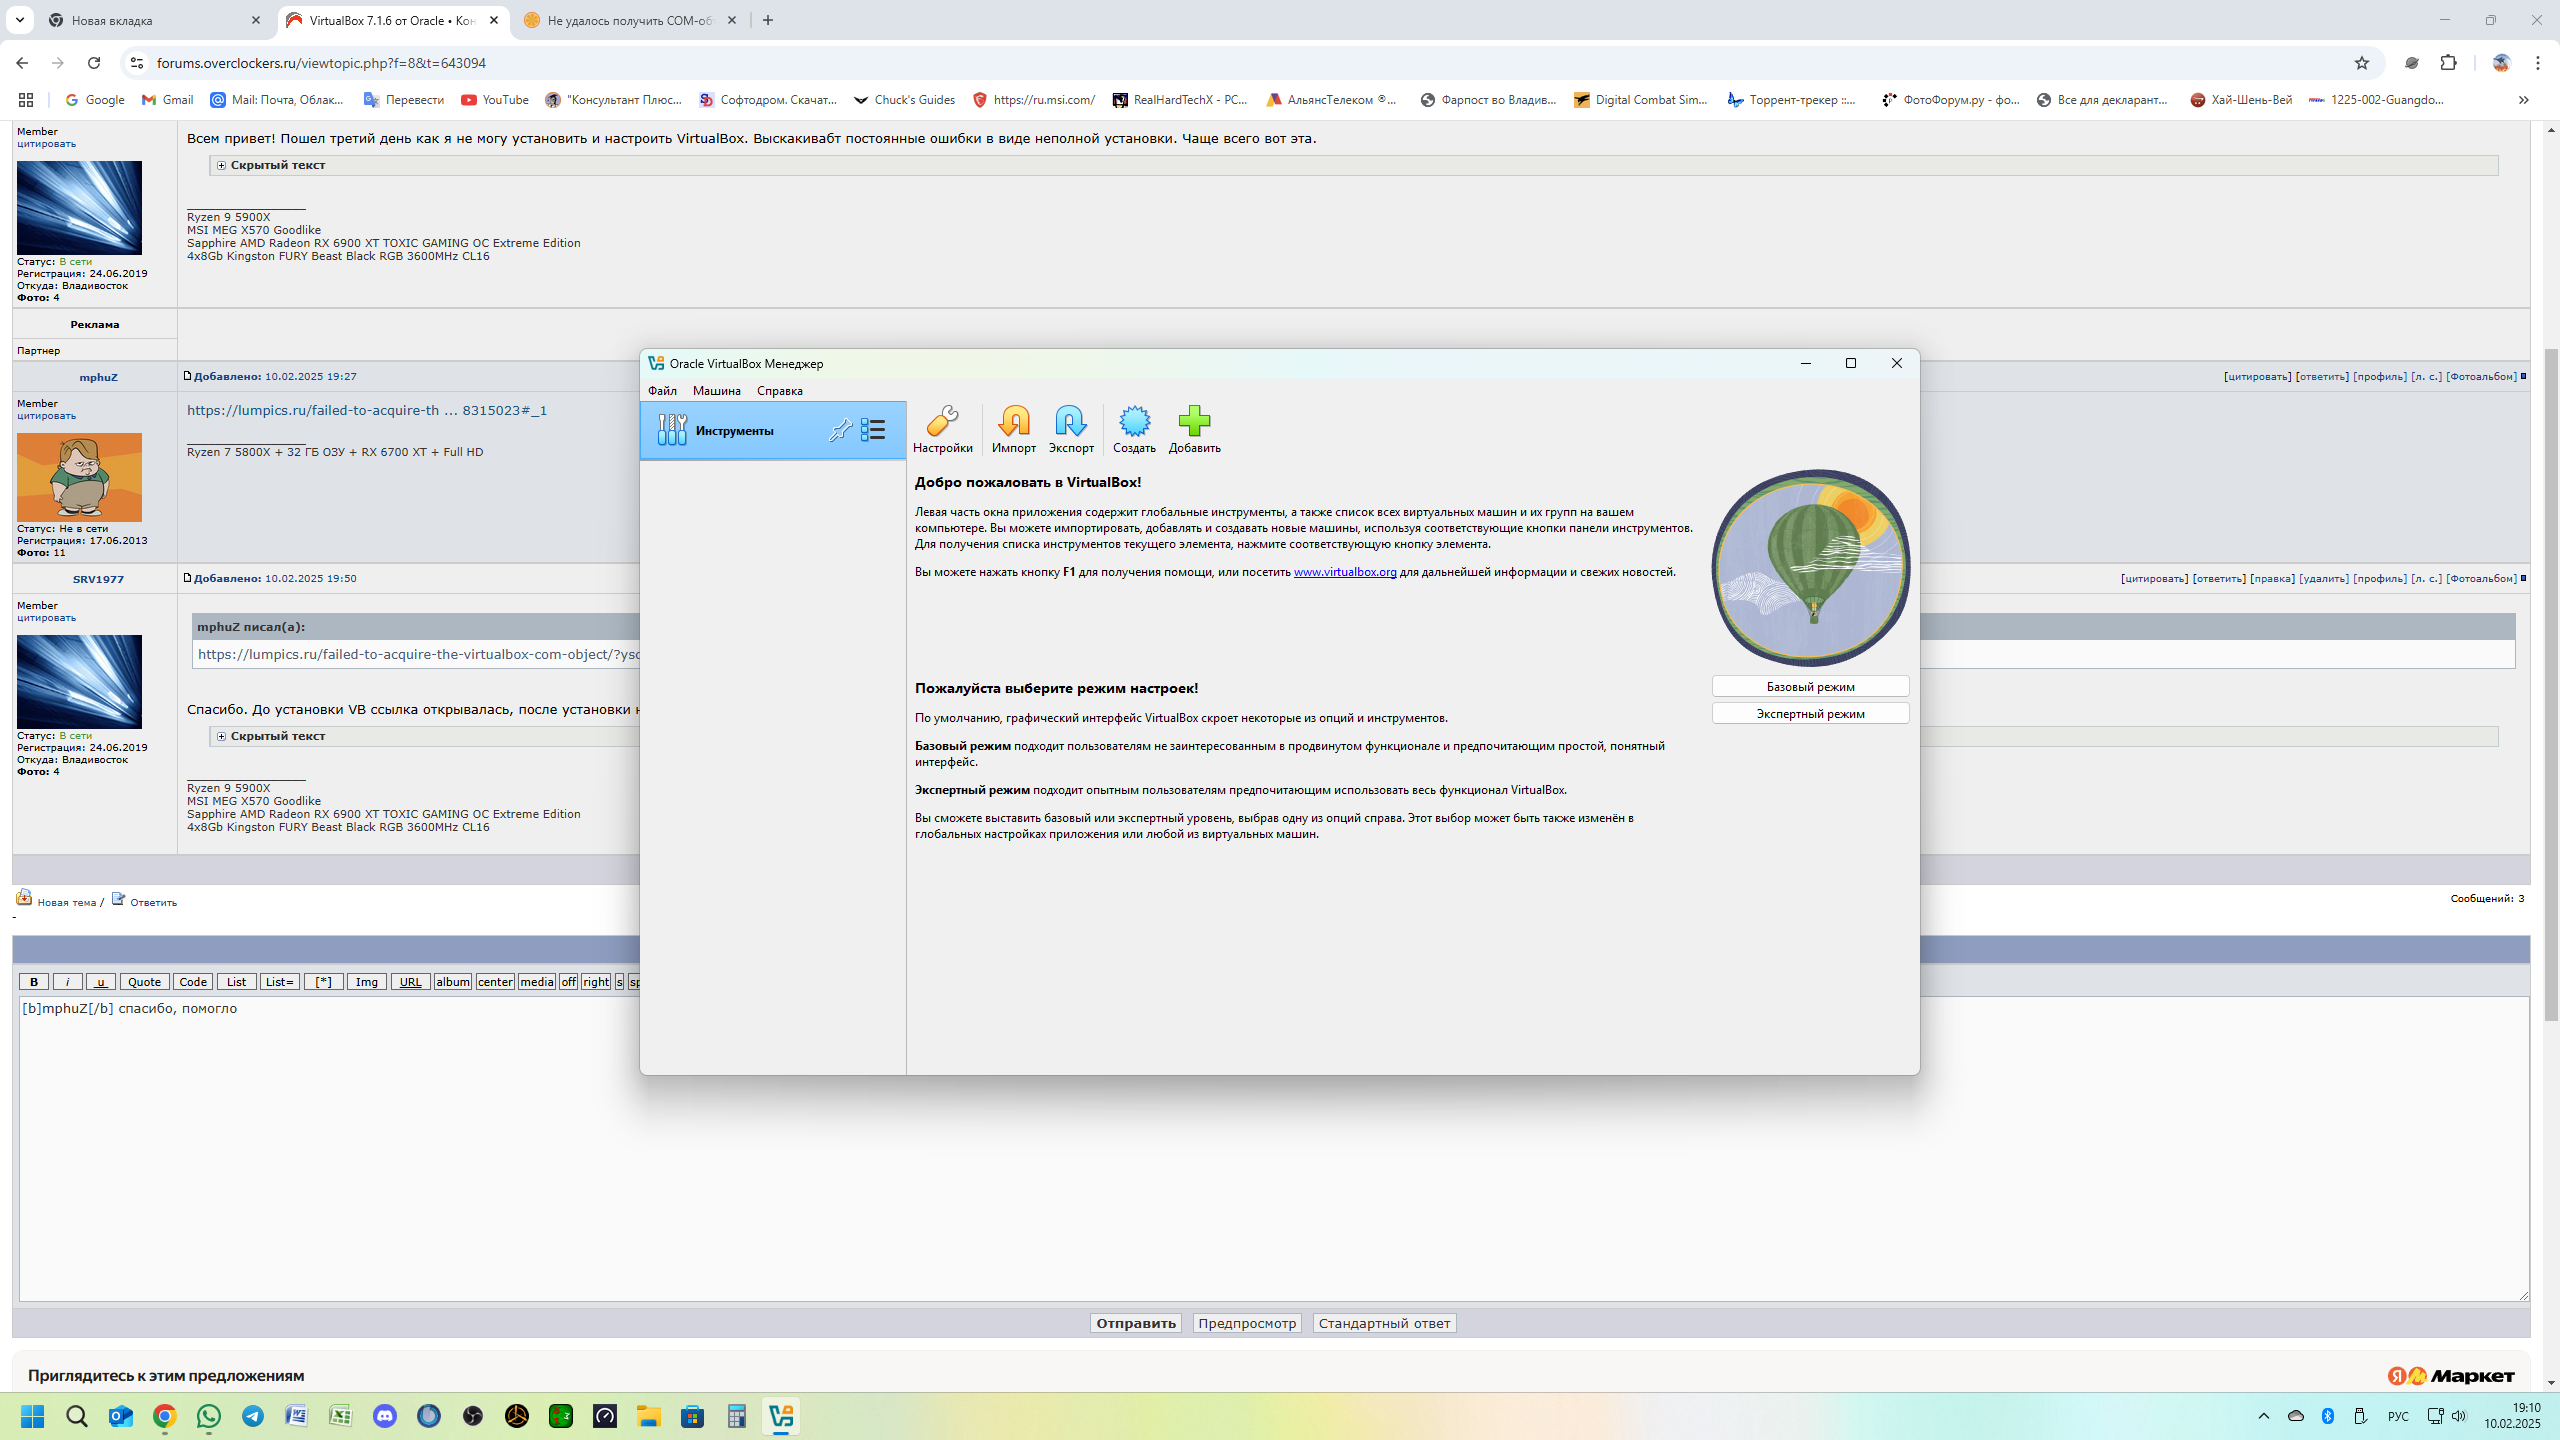This screenshot has width=2560, height=1440.
Task: Open www.virtualbox.org link
Action: 1345,572
